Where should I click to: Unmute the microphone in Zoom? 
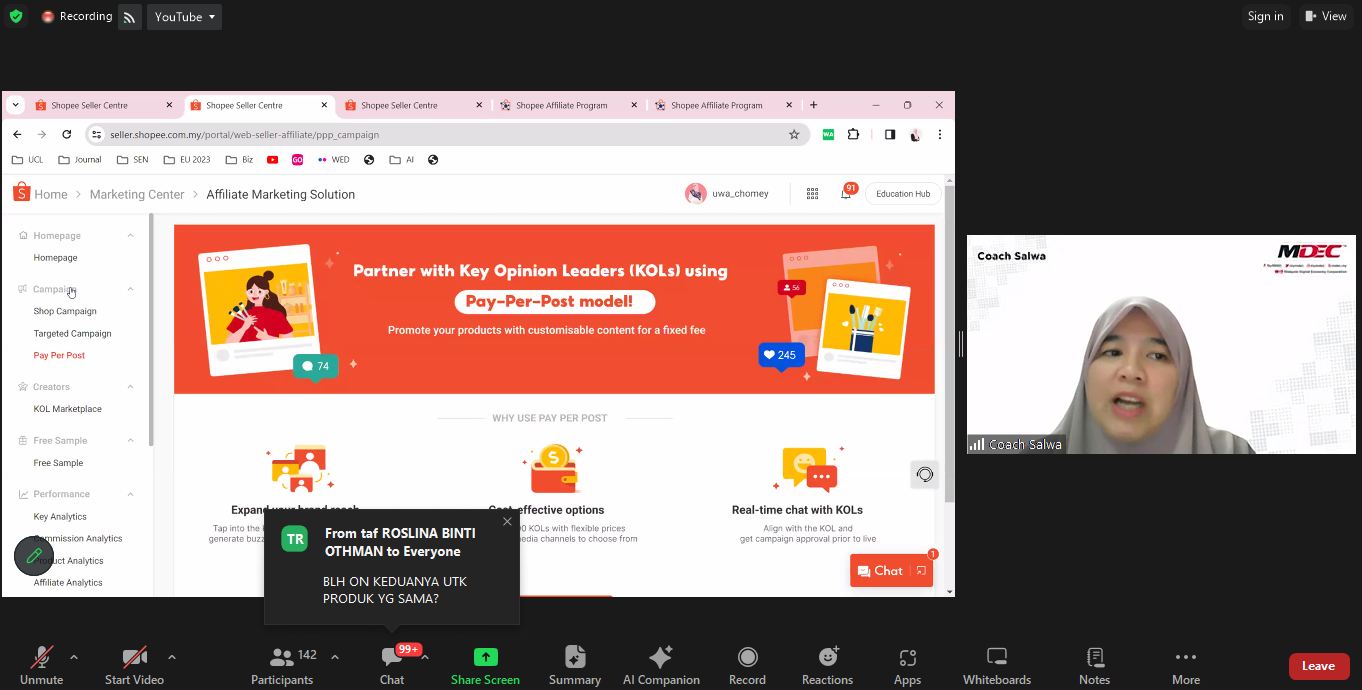pos(41,665)
